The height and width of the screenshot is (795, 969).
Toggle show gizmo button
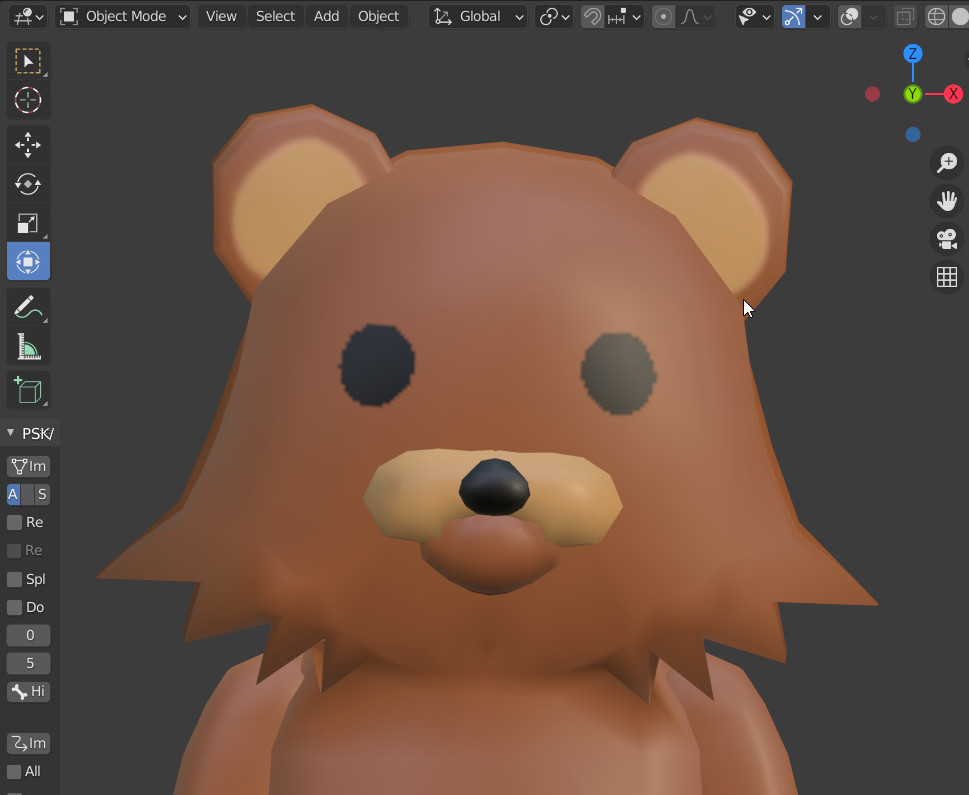coord(793,17)
